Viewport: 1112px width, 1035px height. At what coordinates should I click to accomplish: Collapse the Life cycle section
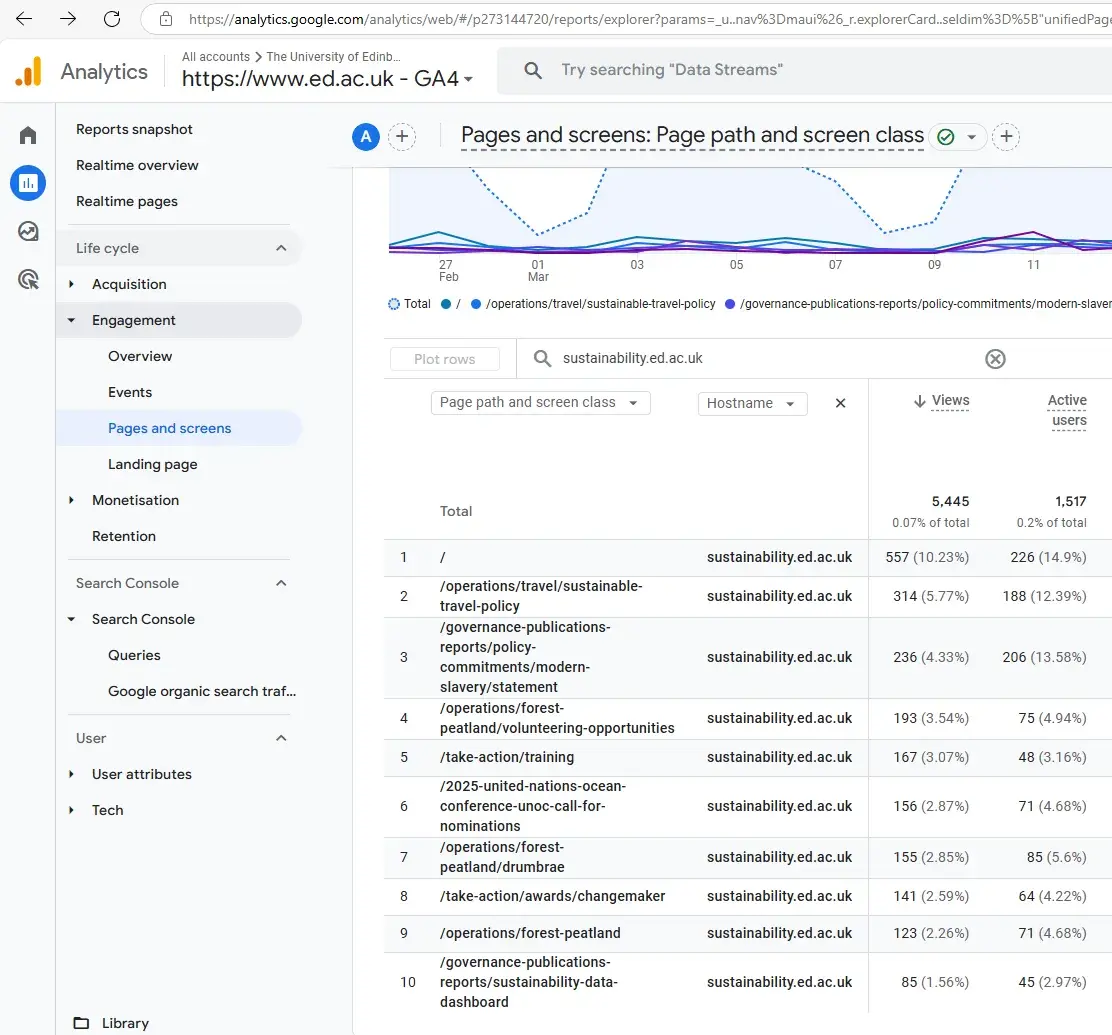pos(281,248)
